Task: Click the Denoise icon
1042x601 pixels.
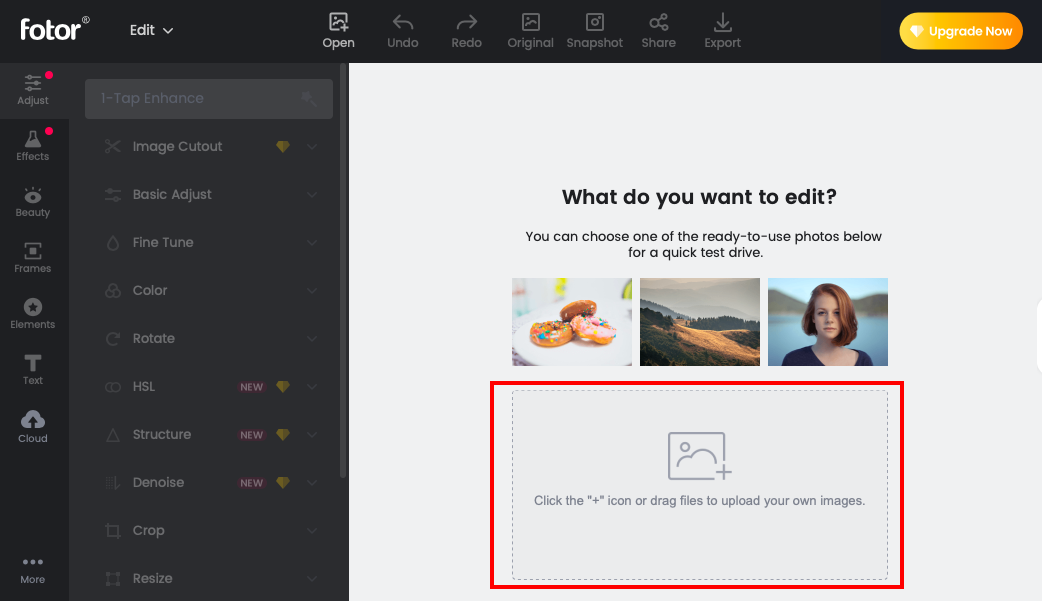Action: (x=113, y=483)
